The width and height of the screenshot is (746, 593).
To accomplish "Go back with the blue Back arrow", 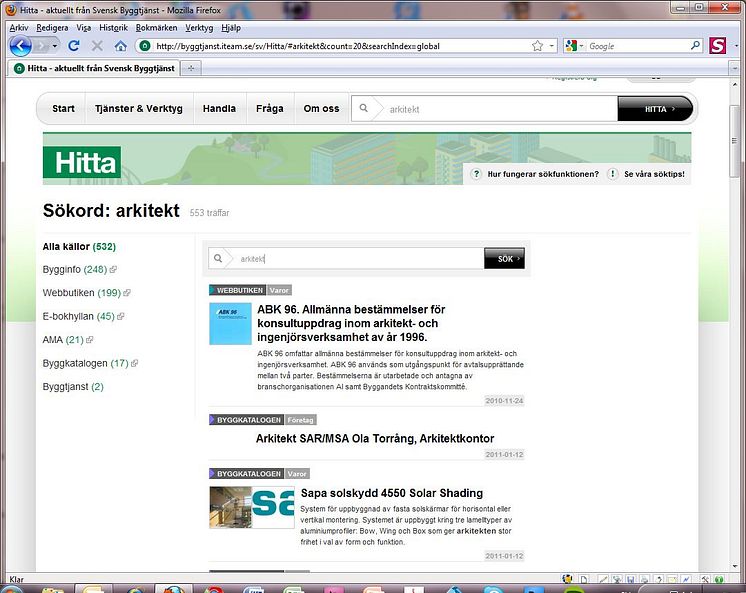I will (20, 46).
